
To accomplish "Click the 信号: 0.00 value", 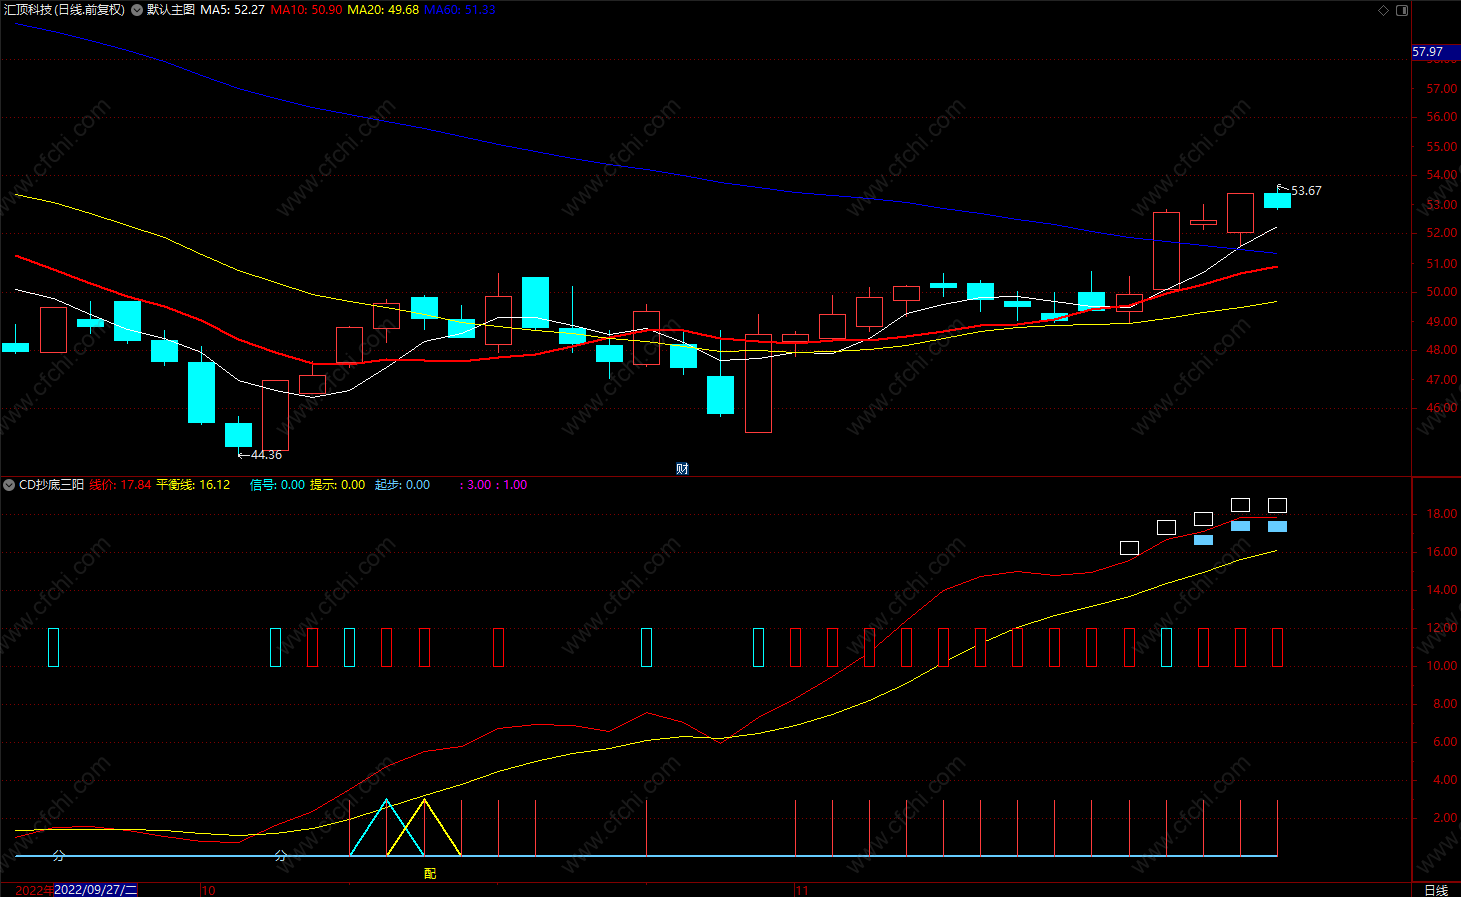I will 277,485.
